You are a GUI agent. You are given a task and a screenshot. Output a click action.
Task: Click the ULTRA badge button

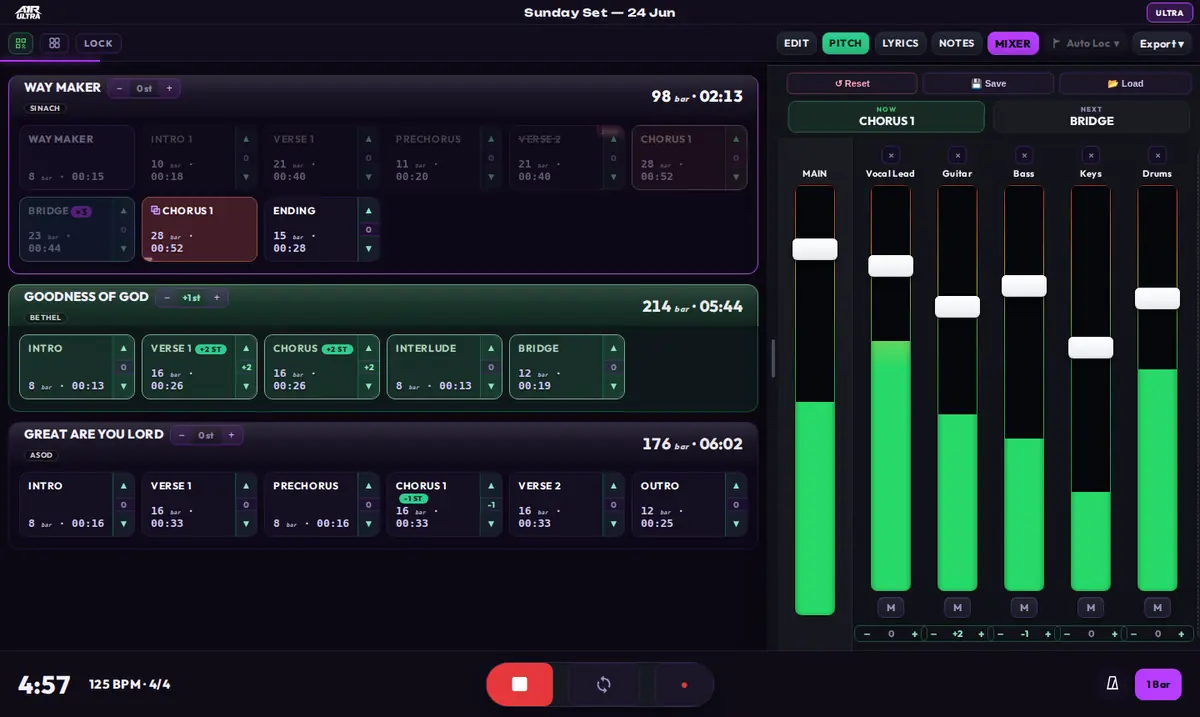[1169, 13]
